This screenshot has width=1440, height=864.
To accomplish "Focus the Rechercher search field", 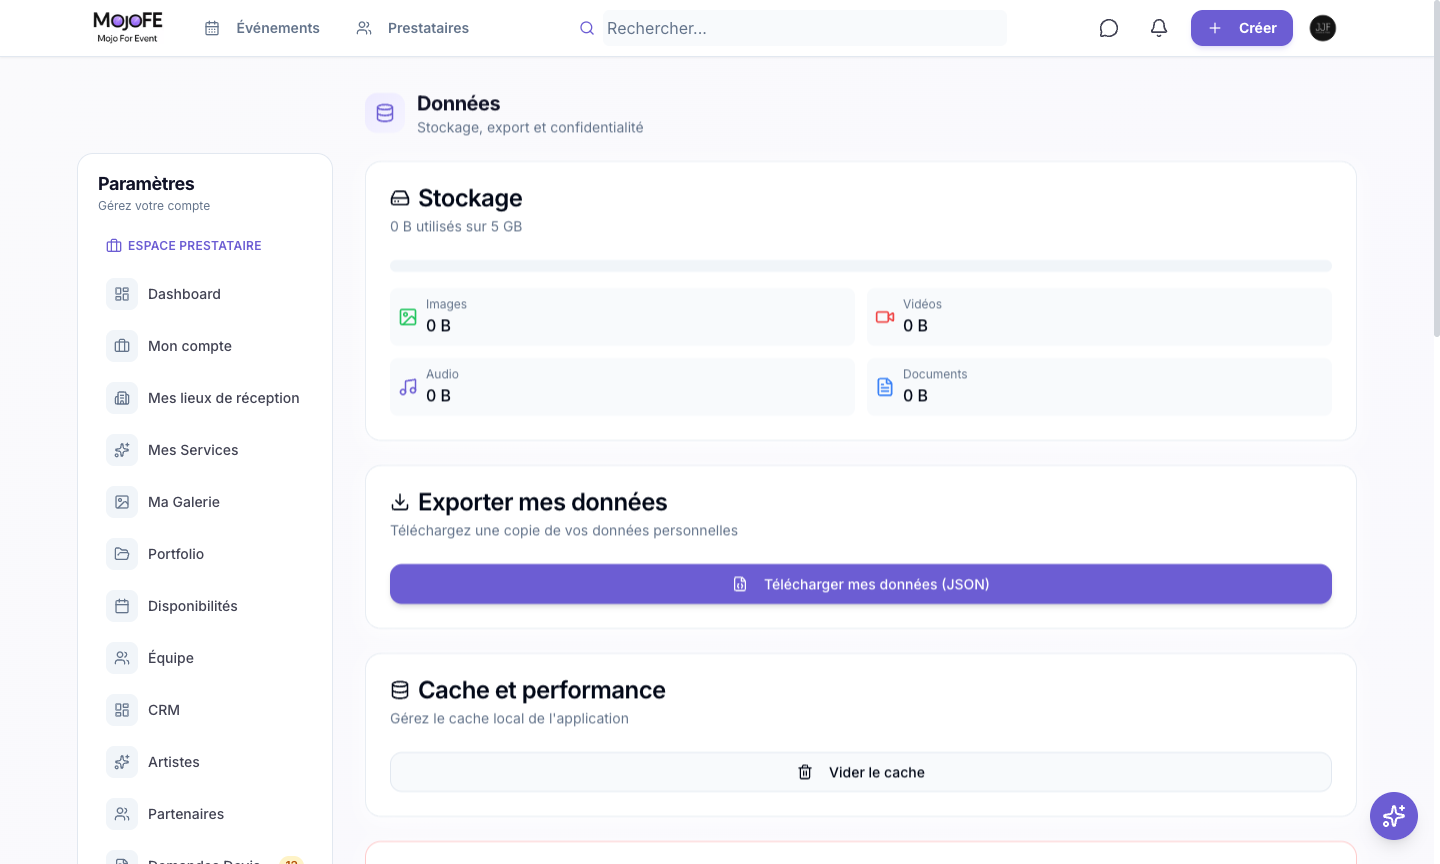I will [804, 28].
